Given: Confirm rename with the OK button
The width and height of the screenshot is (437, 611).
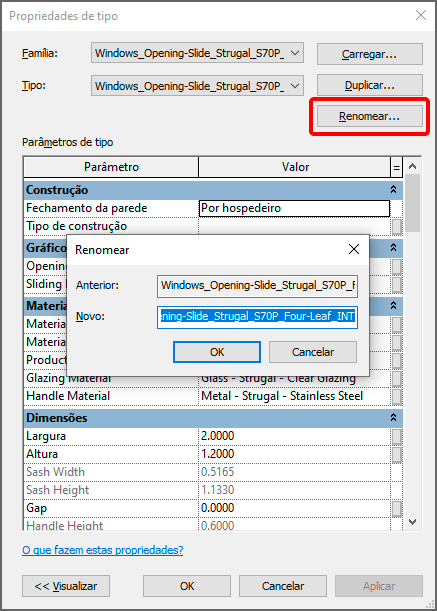Looking at the screenshot, I should (217, 352).
